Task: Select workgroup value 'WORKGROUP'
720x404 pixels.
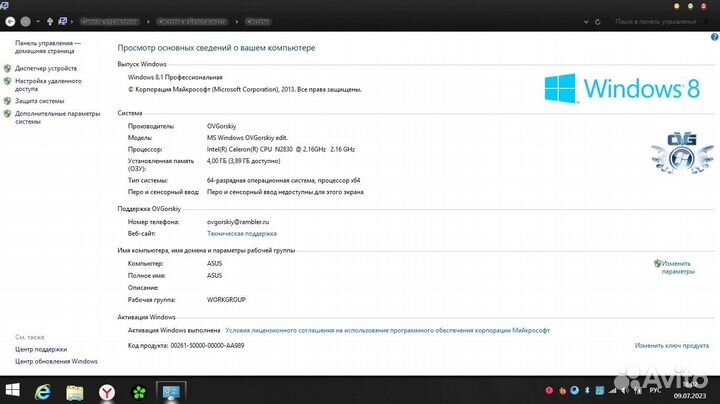Action: (226, 300)
